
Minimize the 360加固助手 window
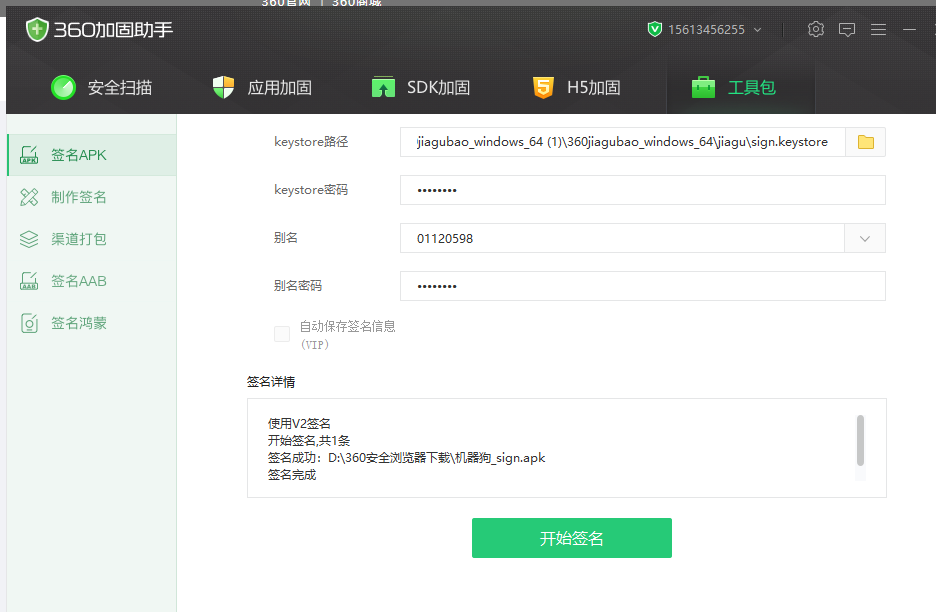[x=909, y=29]
